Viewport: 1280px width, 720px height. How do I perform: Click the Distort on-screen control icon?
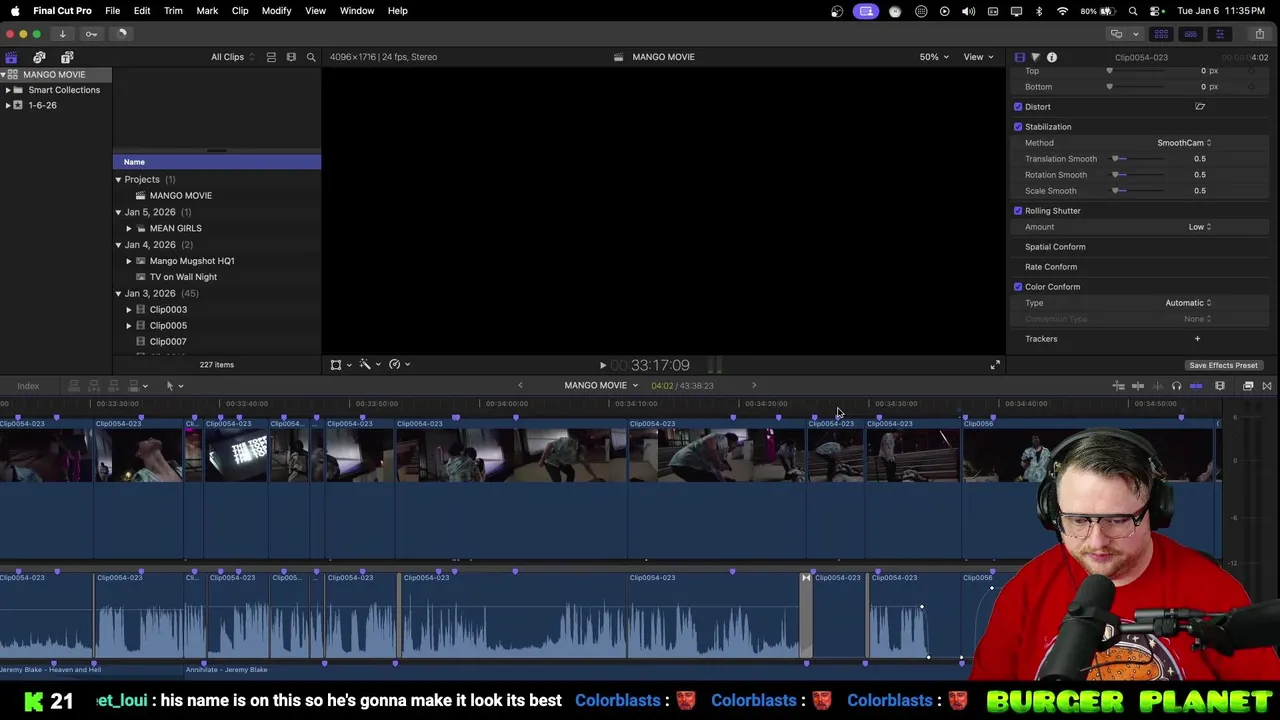click(x=1200, y=107)
